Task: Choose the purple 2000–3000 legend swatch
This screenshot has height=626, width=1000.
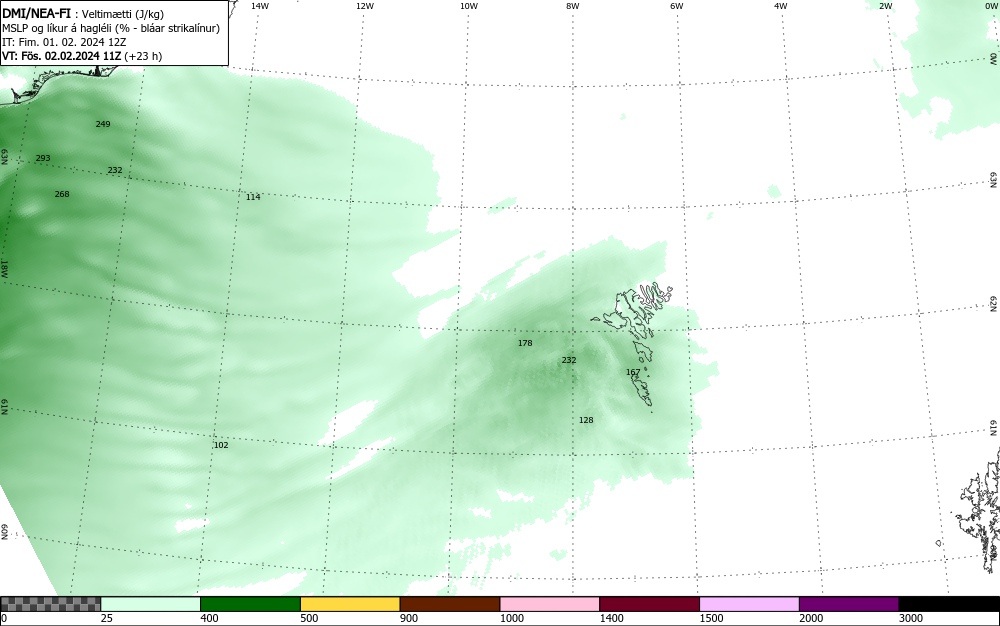Action: point(849,604)
